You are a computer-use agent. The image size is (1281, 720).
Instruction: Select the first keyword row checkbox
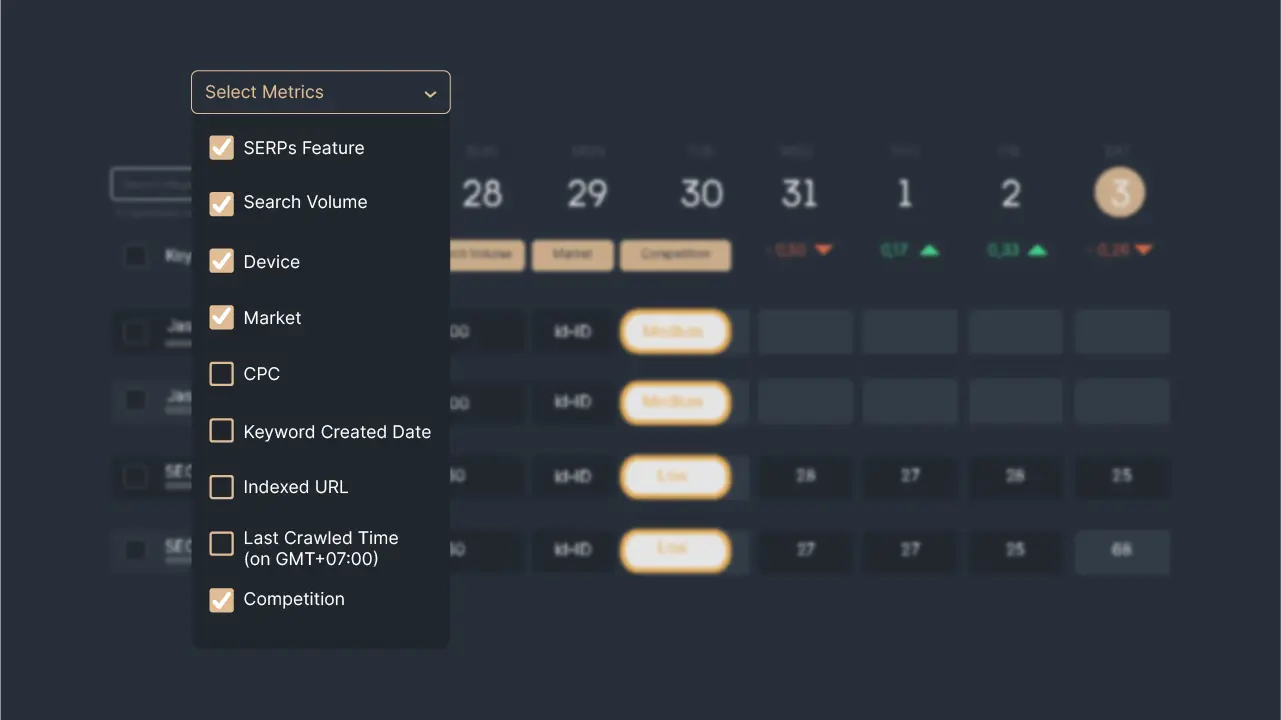click(x=135, y=330)
